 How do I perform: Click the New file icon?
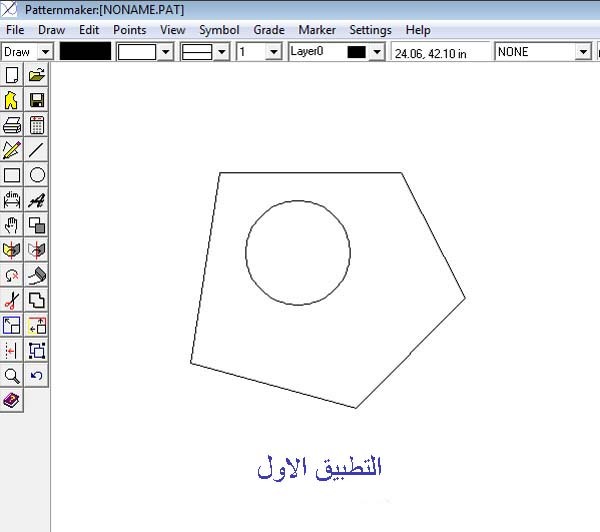click(12, 75)
